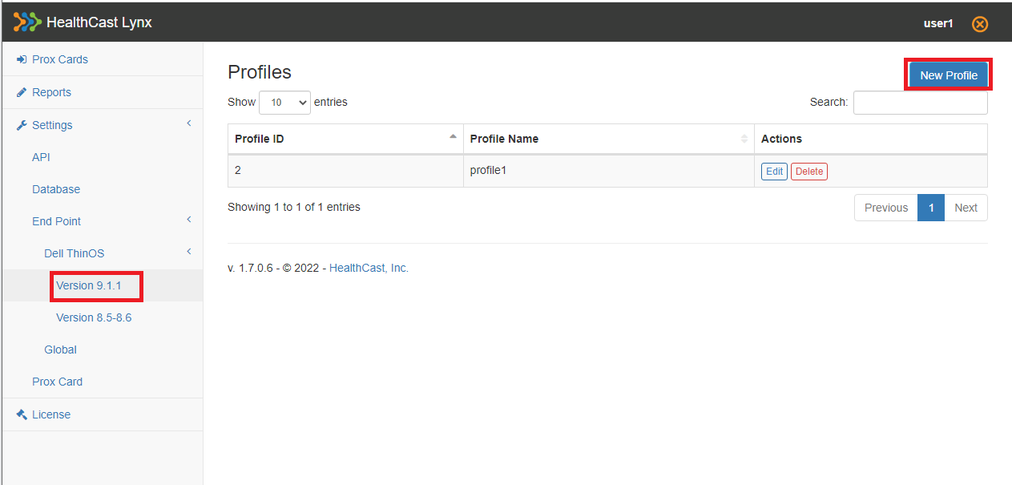Focus the Search input field
The height and width of the screenshot is (485, 1012).
(x=920, y=102)
